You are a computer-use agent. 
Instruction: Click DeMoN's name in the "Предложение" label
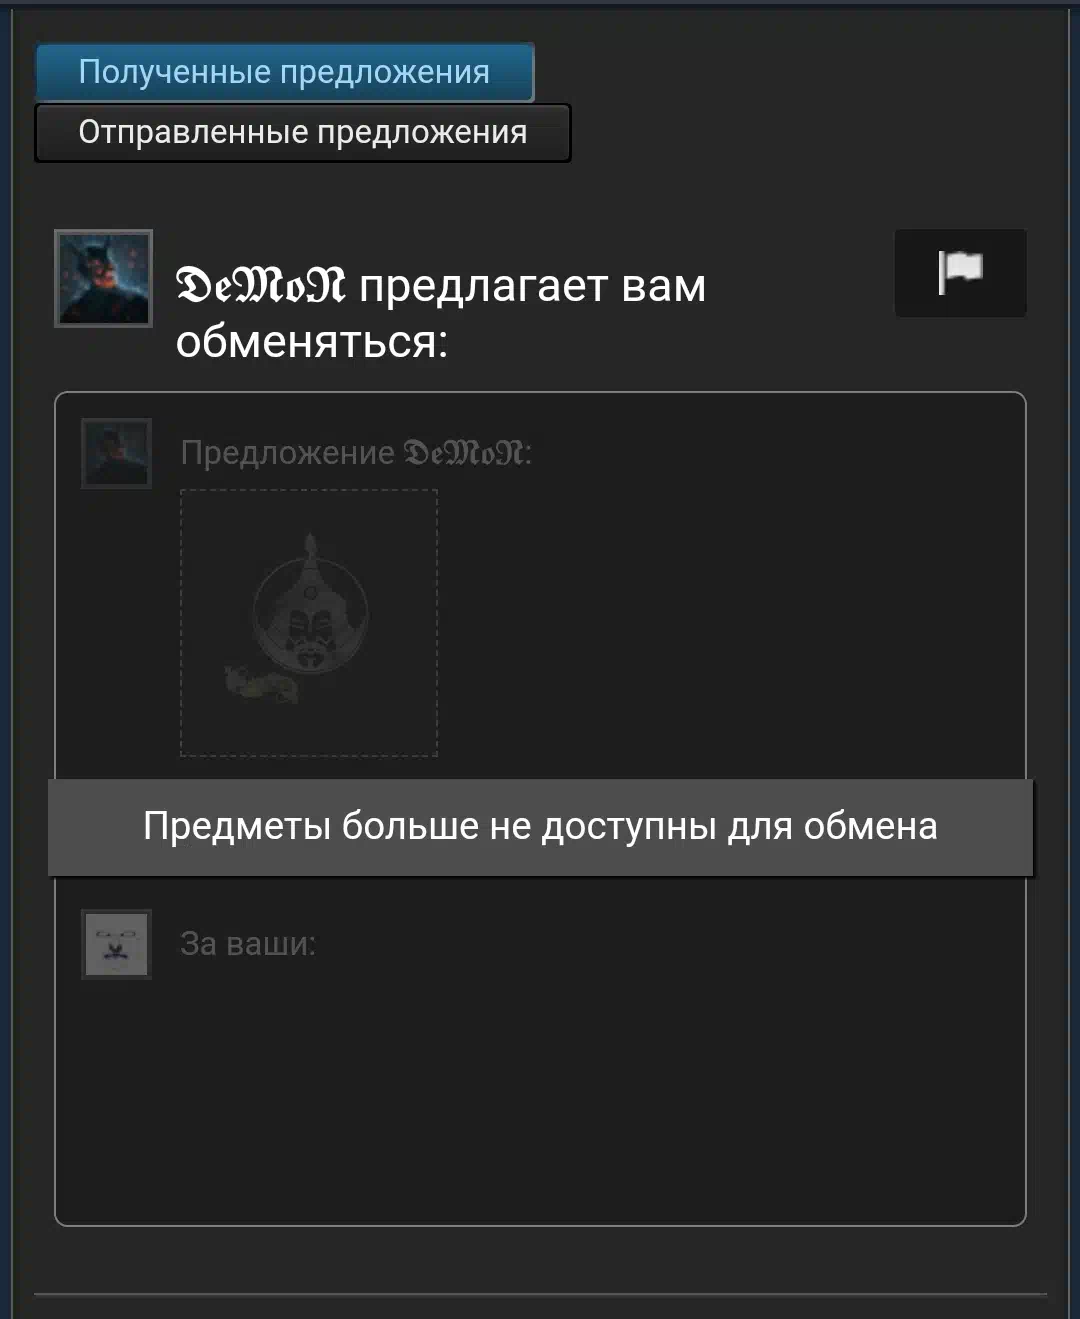464,453
